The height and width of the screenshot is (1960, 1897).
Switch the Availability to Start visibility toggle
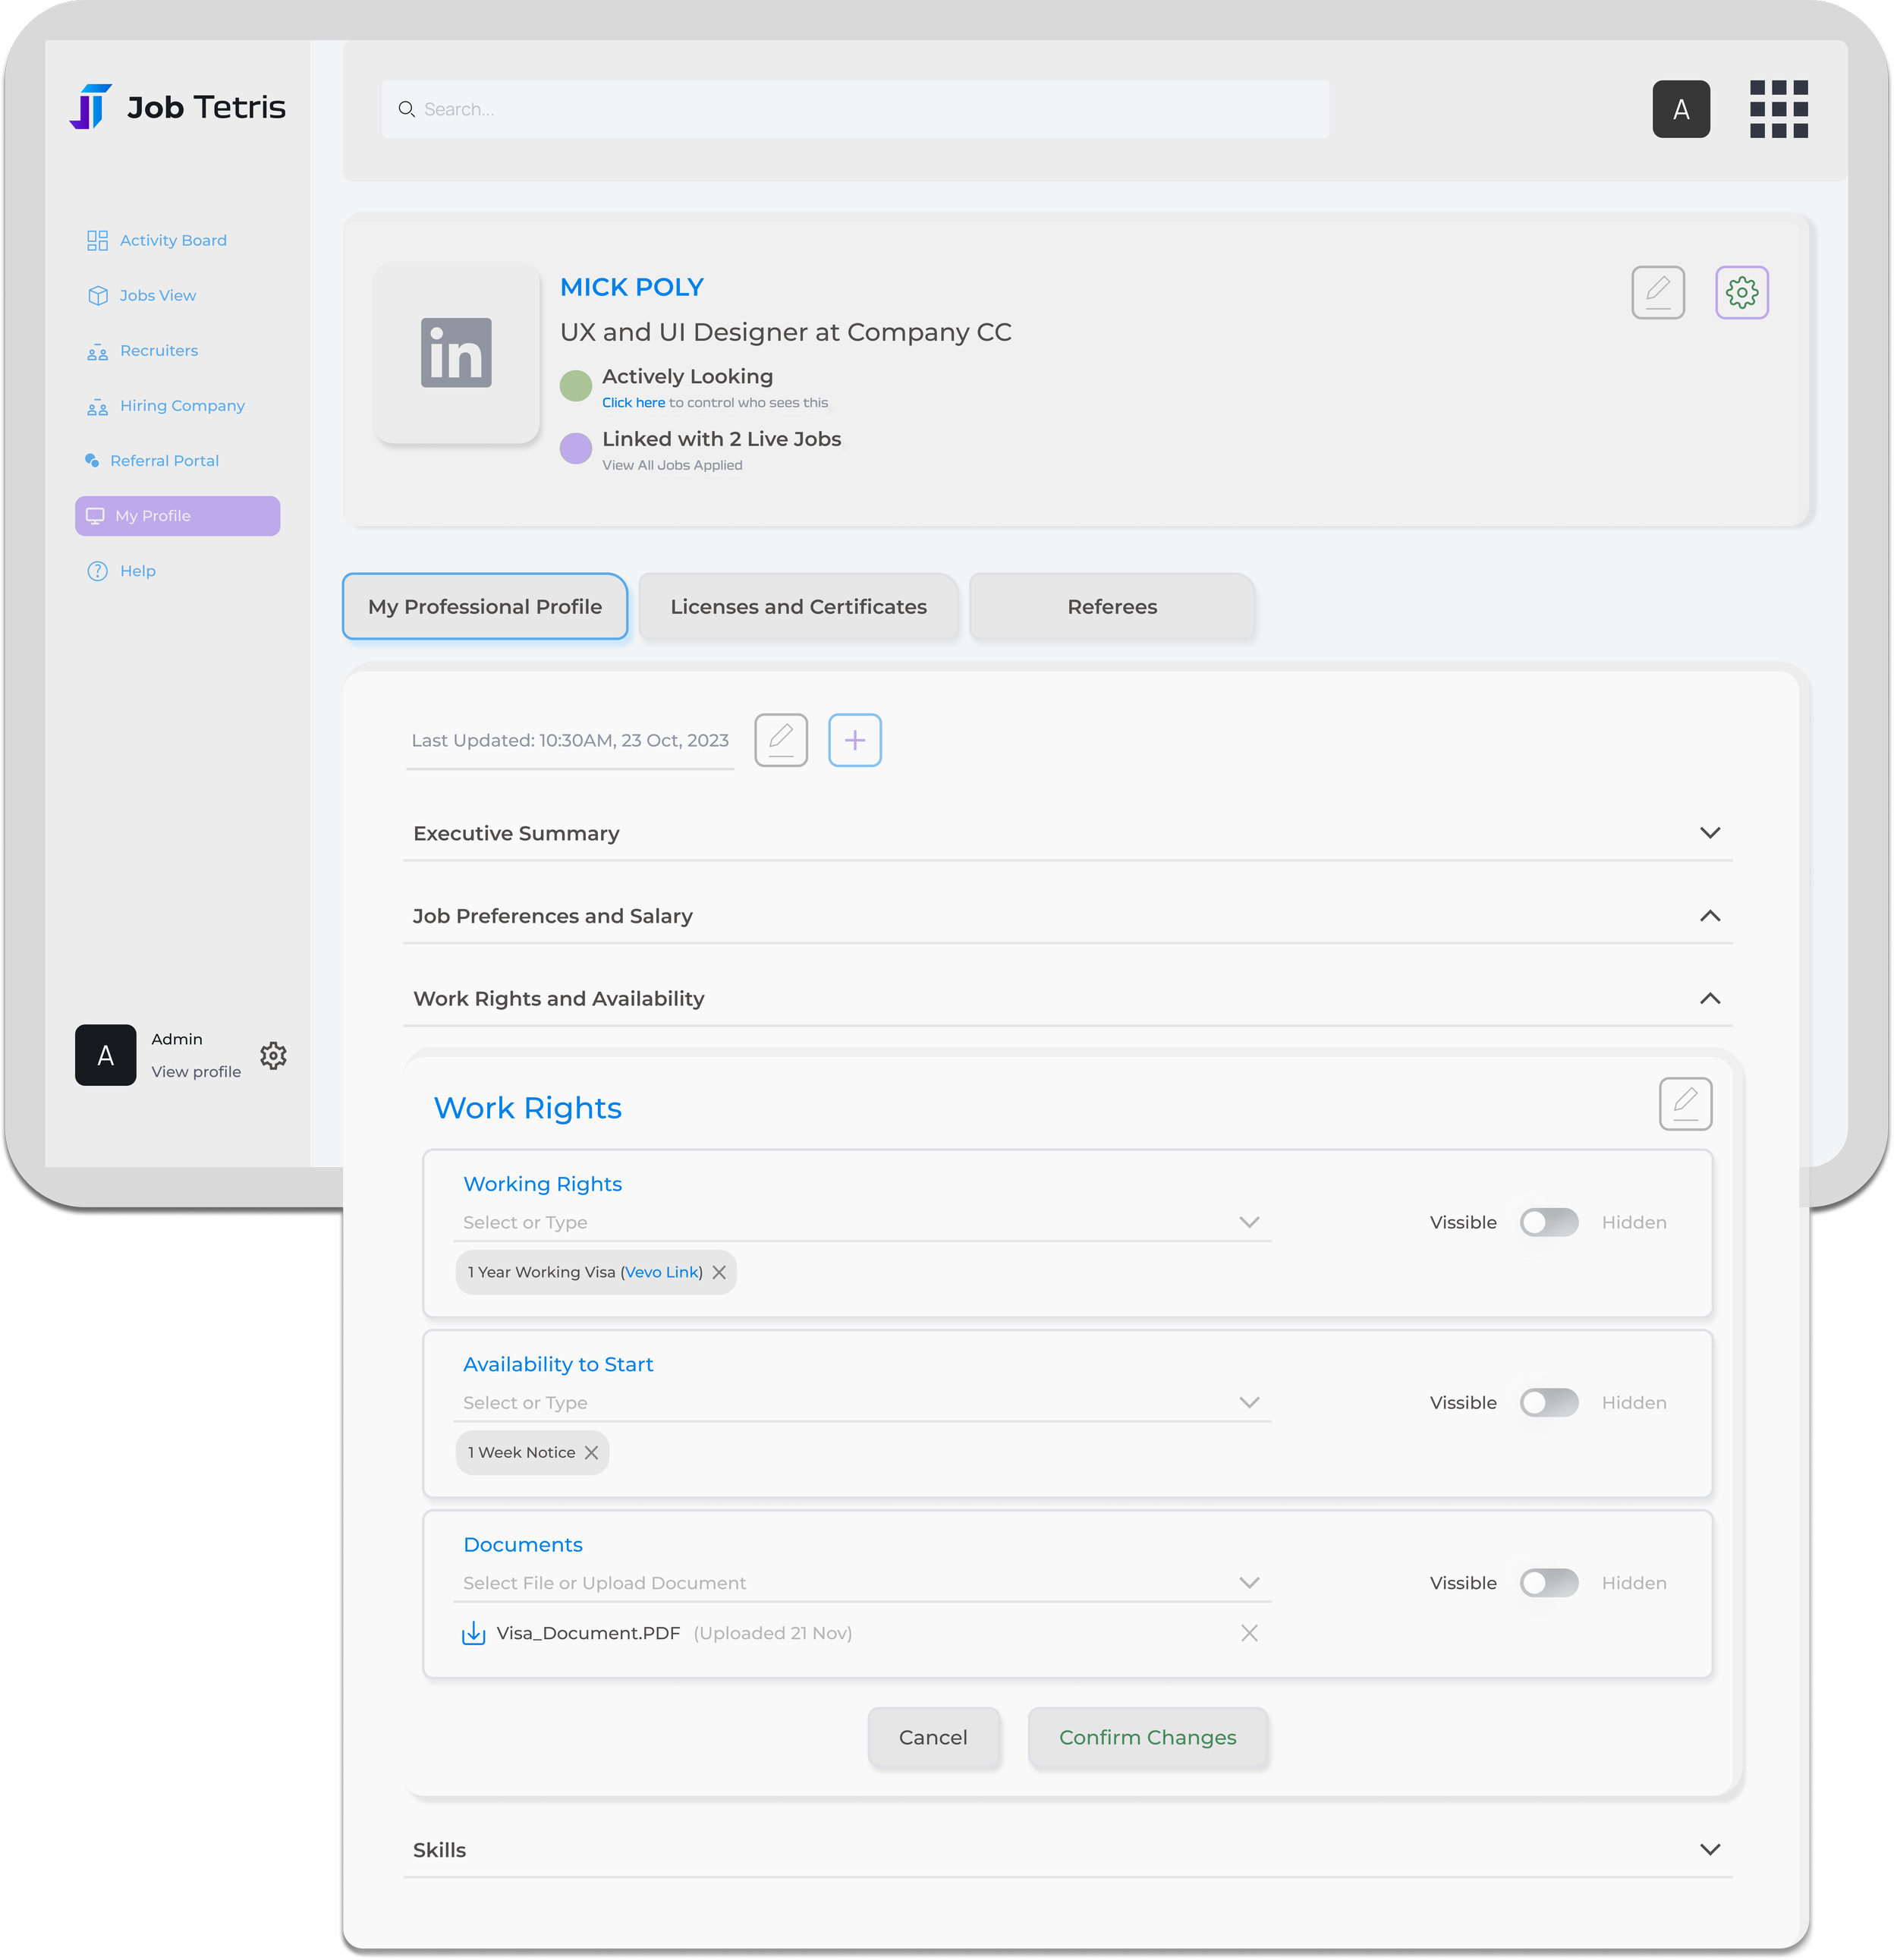tap(1549, 1402)
